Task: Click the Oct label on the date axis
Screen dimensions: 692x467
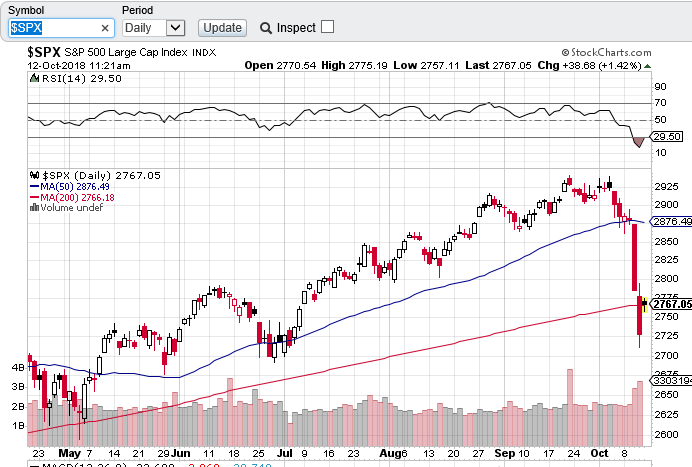Action: click(x=599, y=453)
